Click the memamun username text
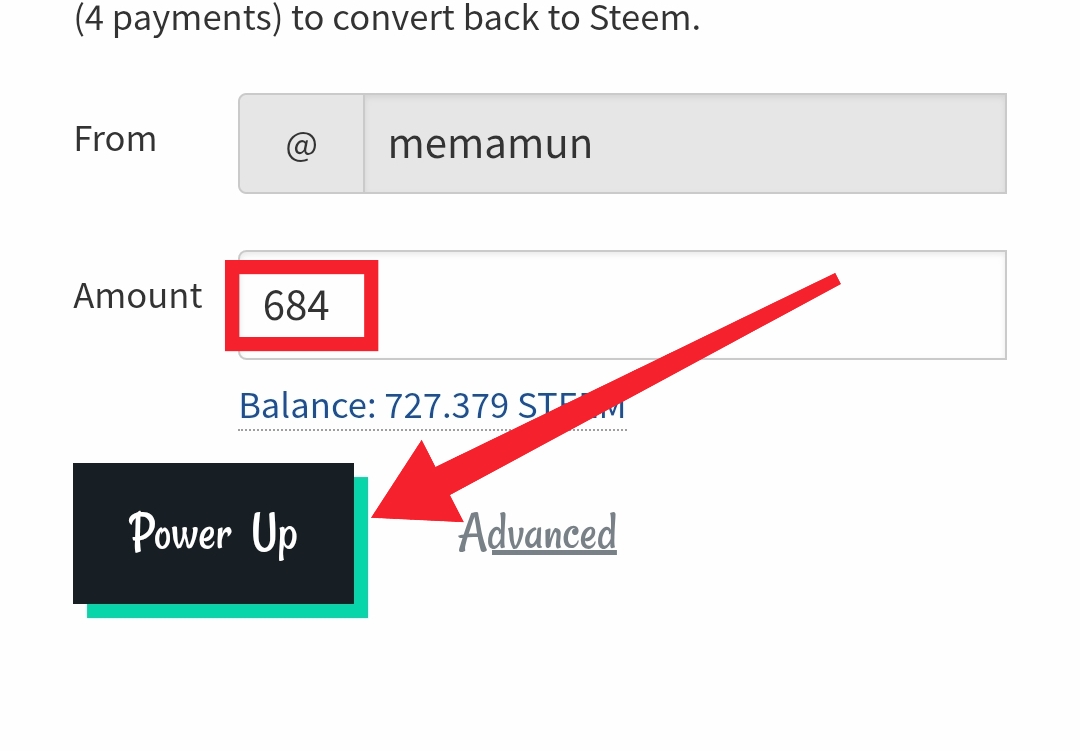The height and width of the screenshot is (751, 1080). click(x=490, y=144)
